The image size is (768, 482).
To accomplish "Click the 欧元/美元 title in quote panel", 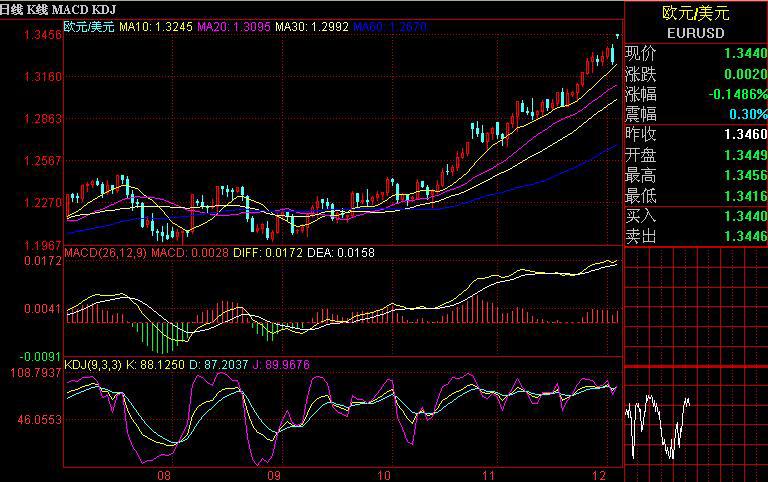I will click(x=696, y=13).
